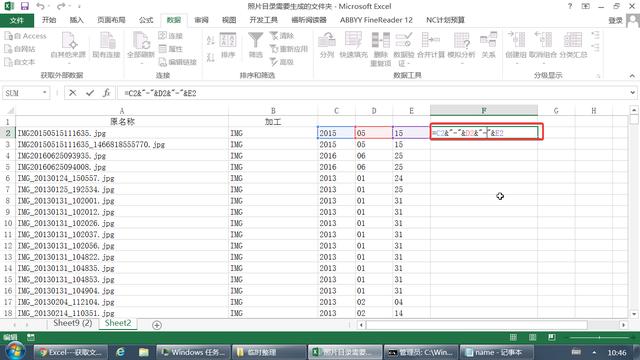The image size is (640, 360).
Task: Click the Undo arrow icon
Action: (40, 6)
